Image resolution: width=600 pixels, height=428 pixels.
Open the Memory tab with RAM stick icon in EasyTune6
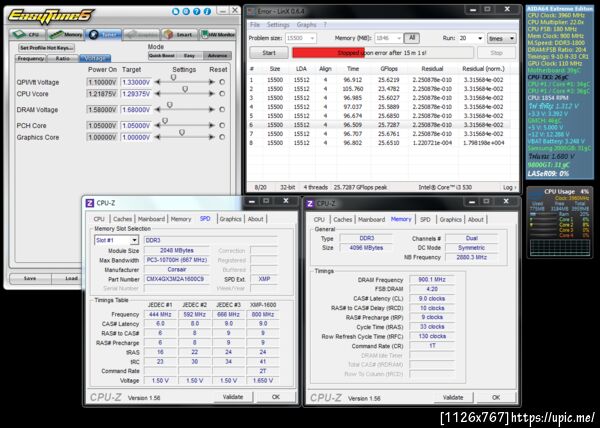pyautogui.click(x=65, y=34)
